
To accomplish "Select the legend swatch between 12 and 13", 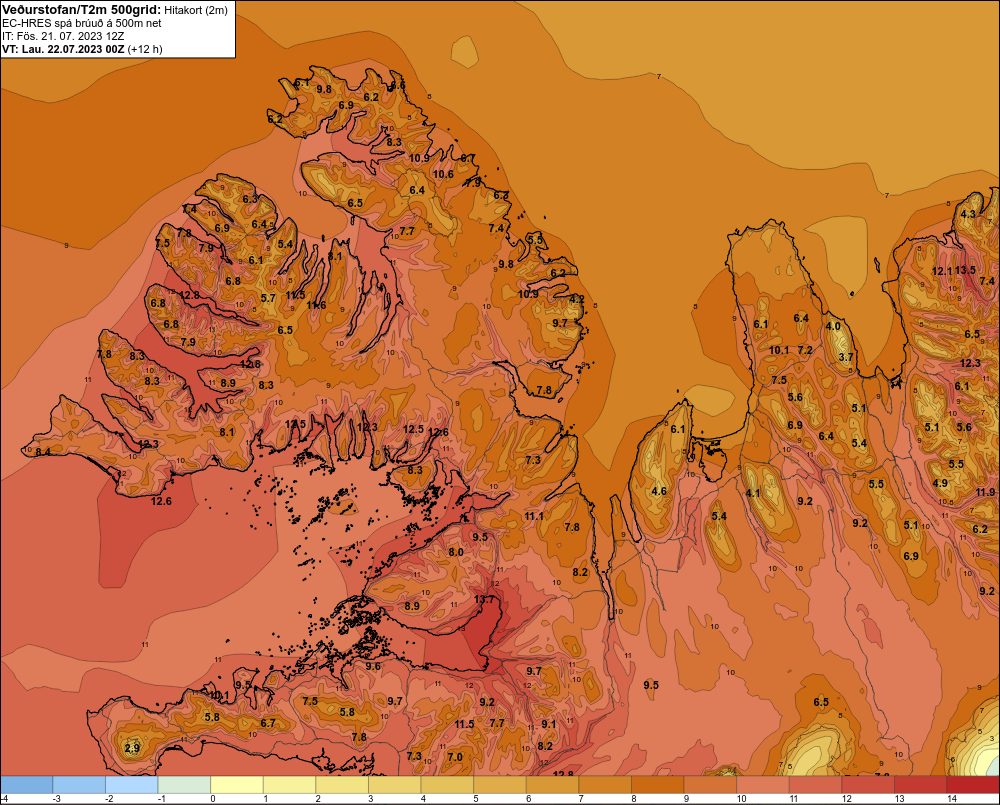I will click(868, 785).
